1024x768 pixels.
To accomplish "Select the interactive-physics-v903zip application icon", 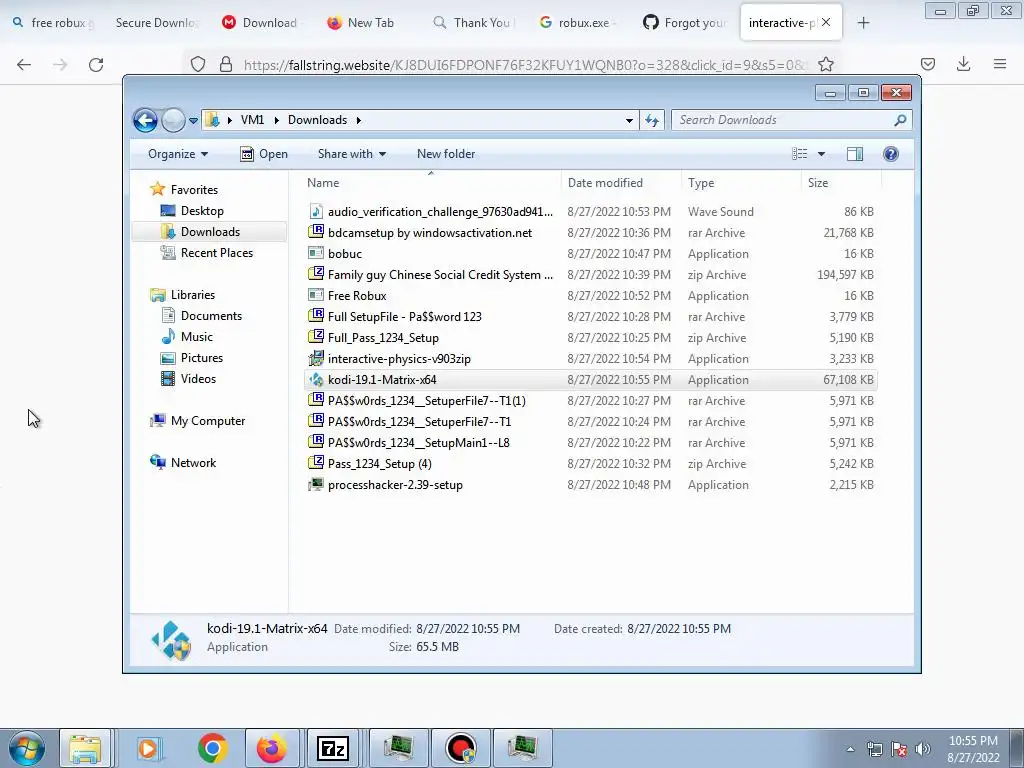I will click(x=316, y=358).
